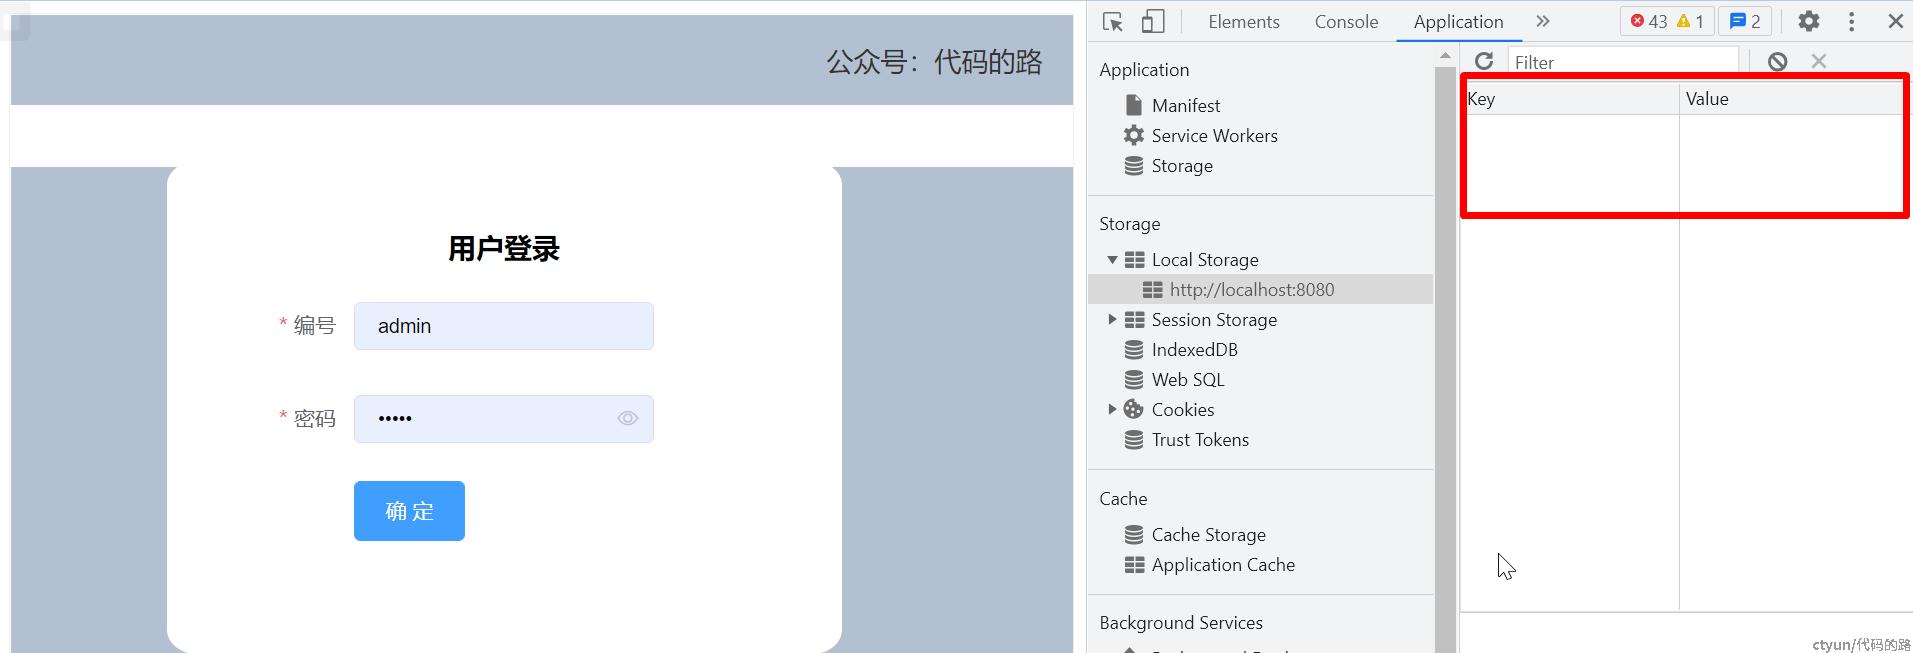Toggle the device toolbar icon
Image resolution: width=1913 pixels, height=653 pixels.
pyautogui.click(x=1153, y=21)
